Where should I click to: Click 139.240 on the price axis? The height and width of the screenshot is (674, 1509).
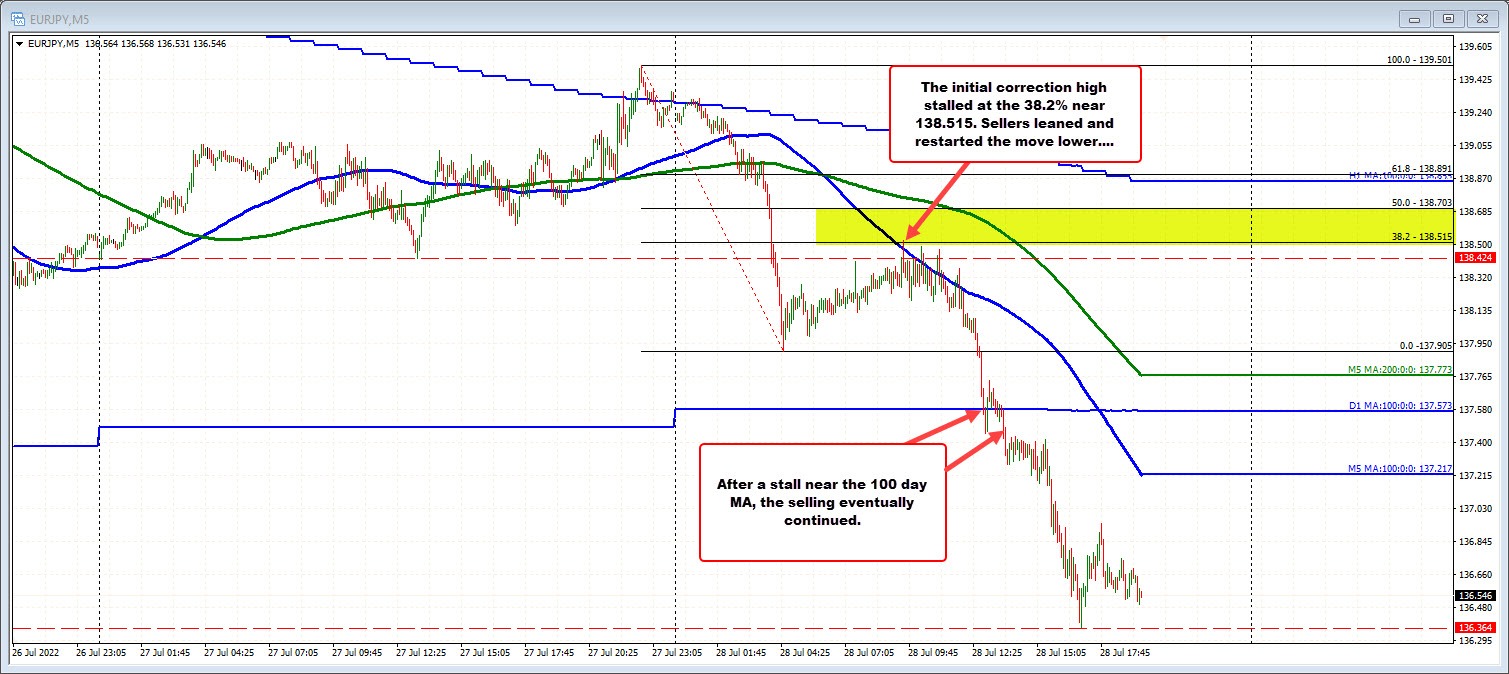[x=1476, y=112]
